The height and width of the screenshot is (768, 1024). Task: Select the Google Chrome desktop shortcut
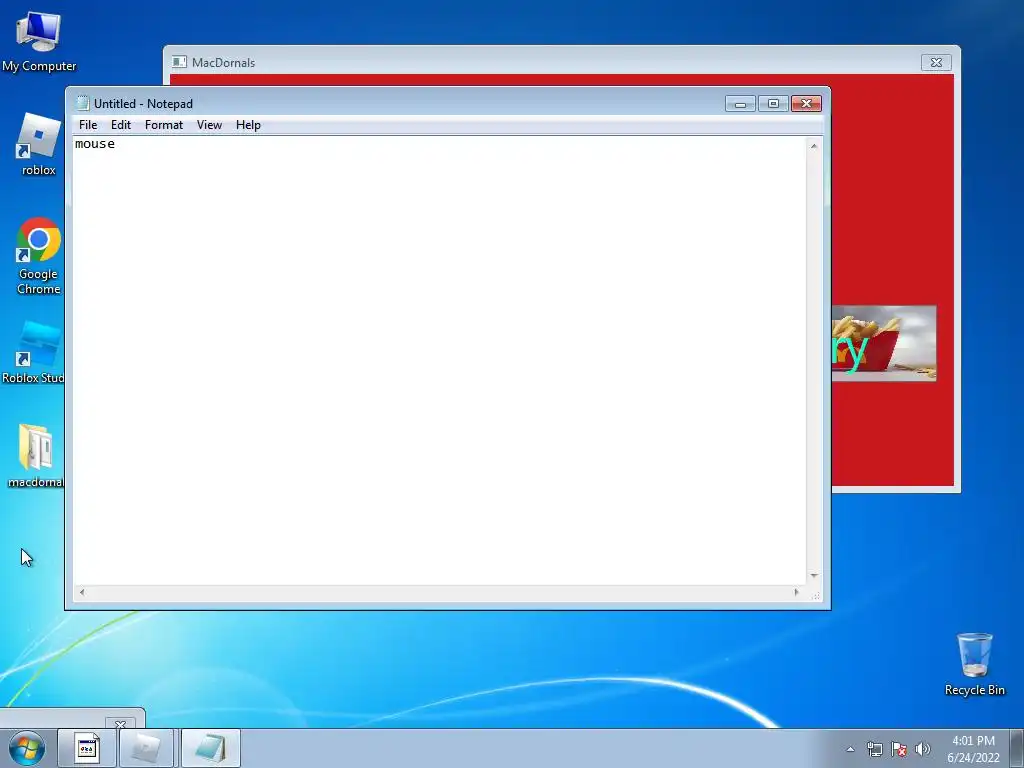point(39,256)
